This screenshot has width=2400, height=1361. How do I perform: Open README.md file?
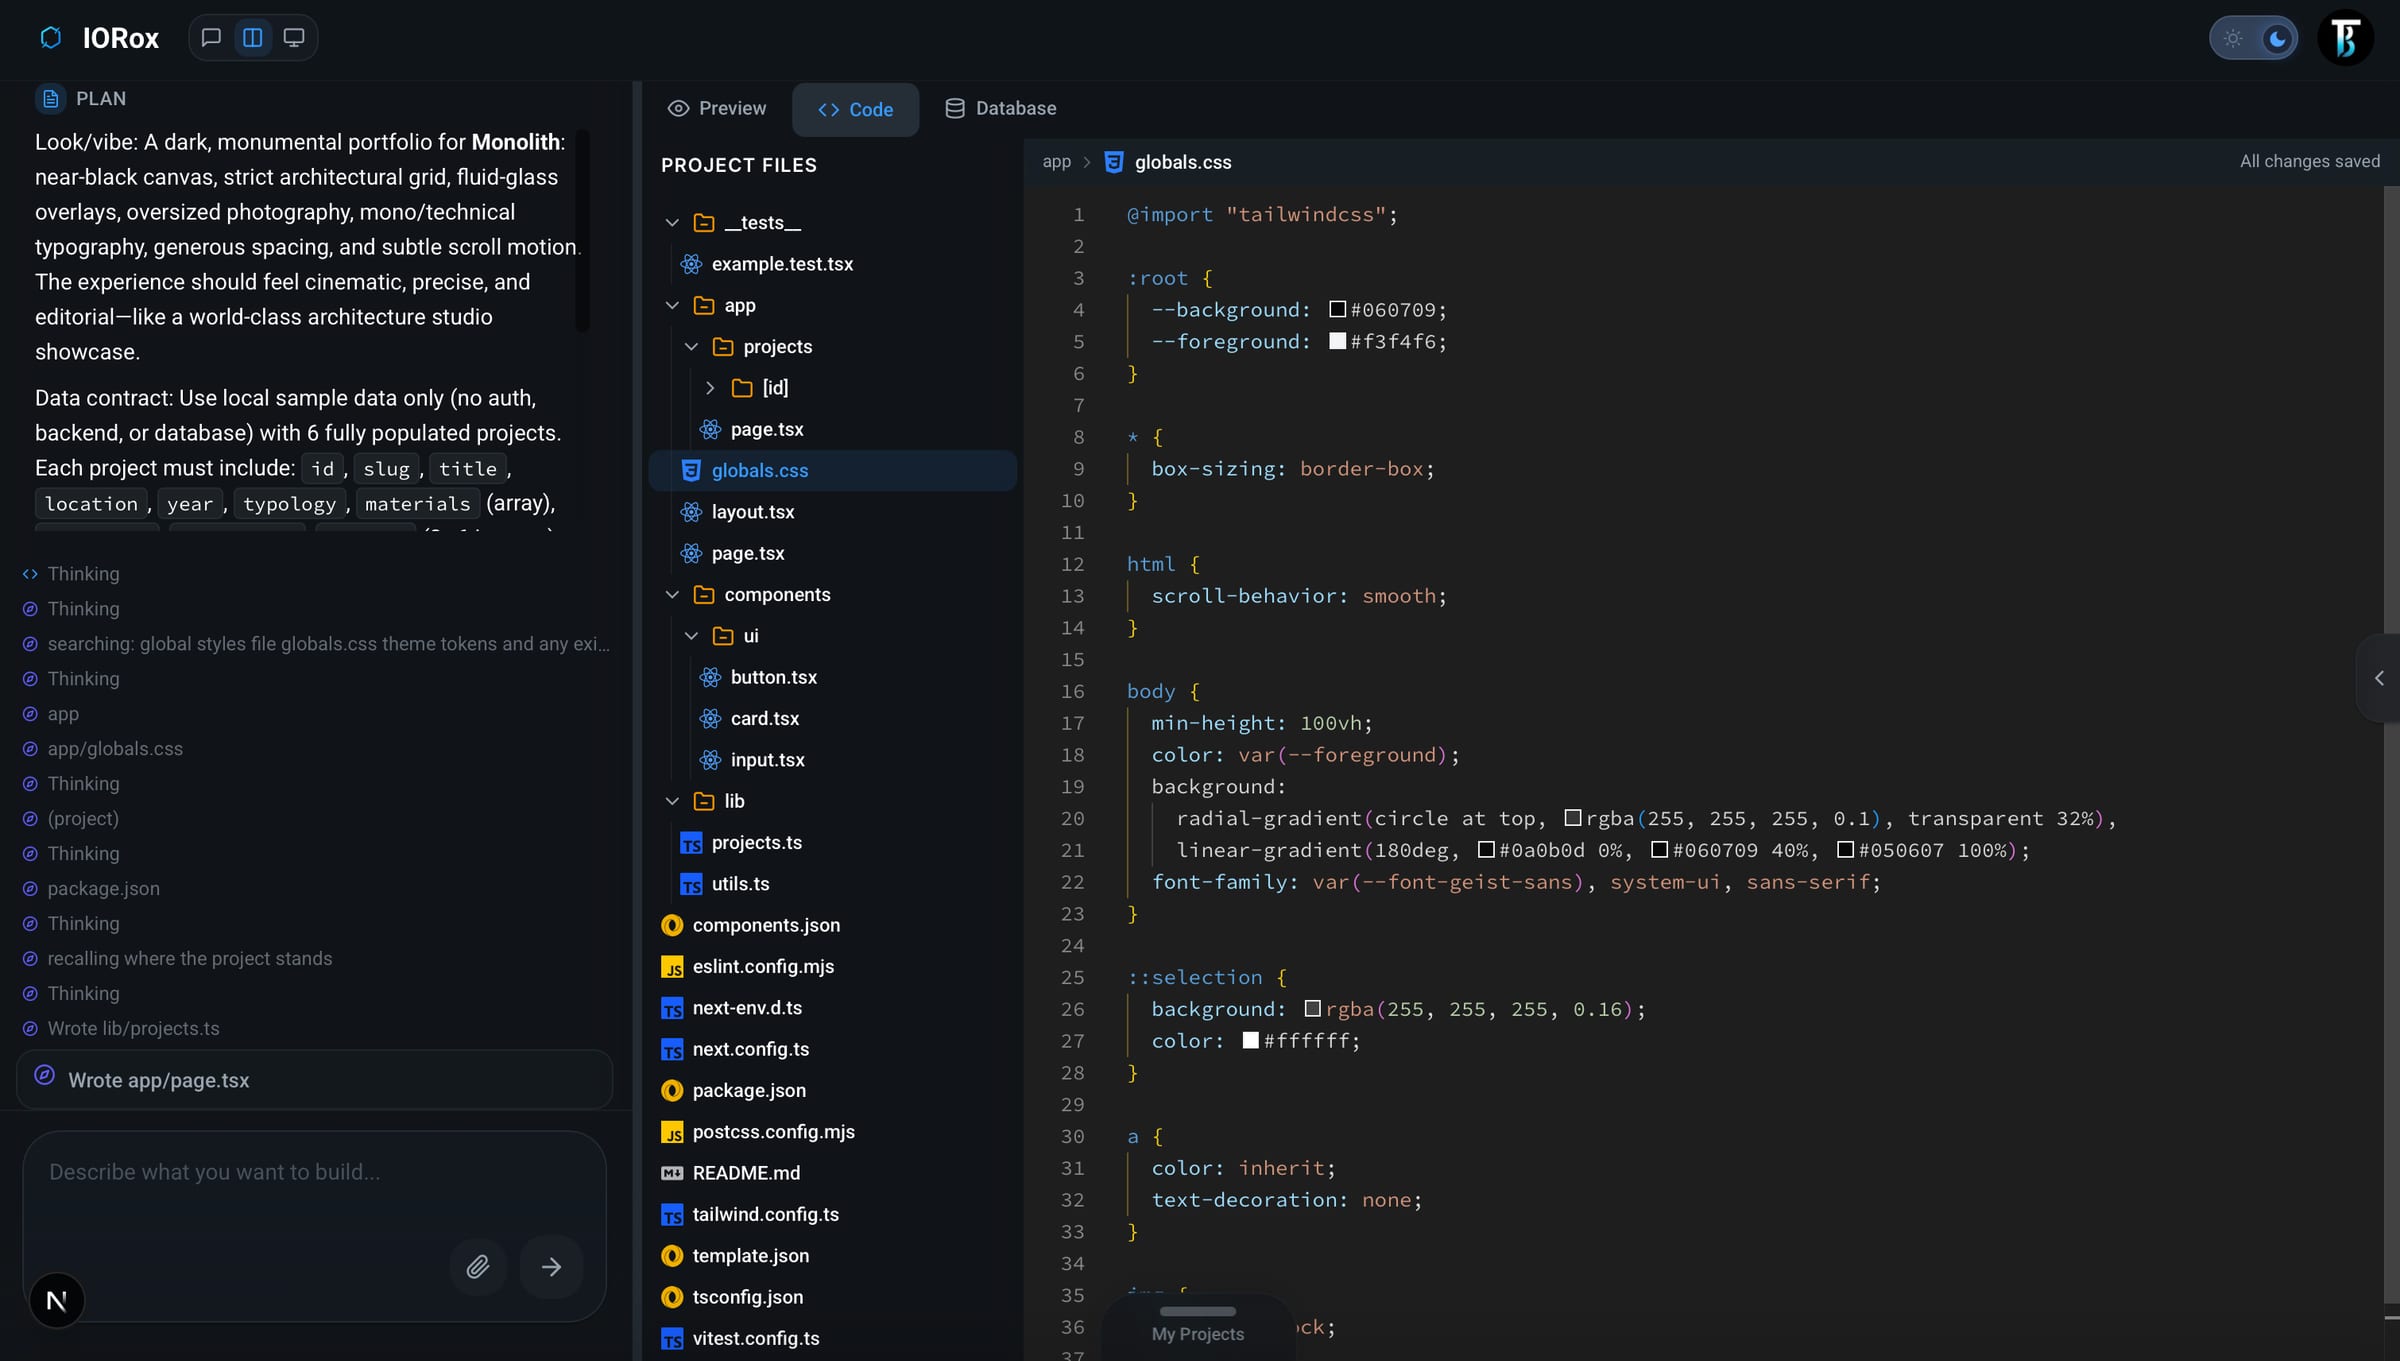(832, 1173)
